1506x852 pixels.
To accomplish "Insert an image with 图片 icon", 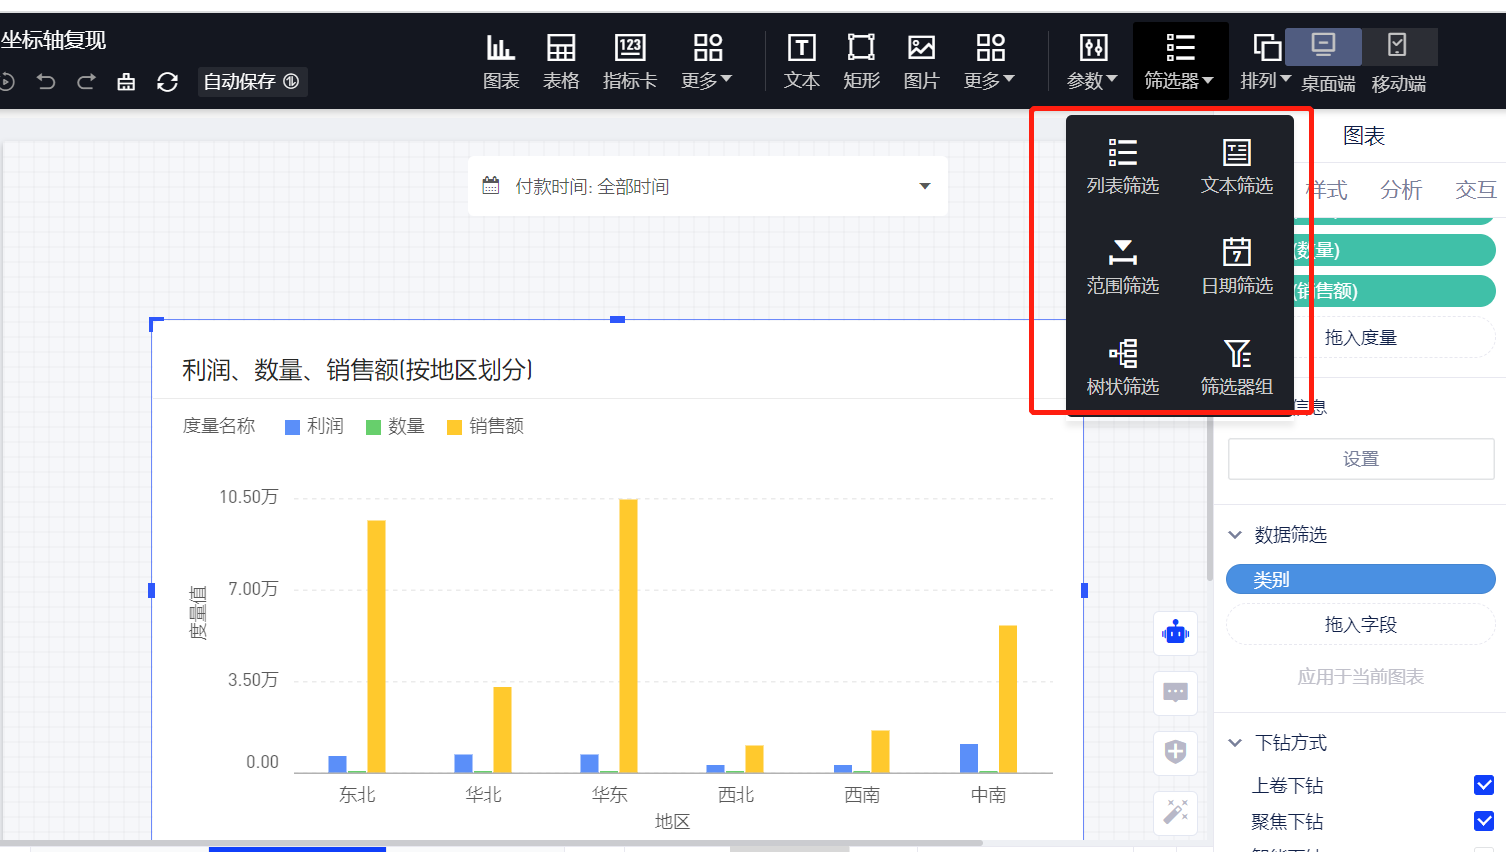I will click(921, 62).
